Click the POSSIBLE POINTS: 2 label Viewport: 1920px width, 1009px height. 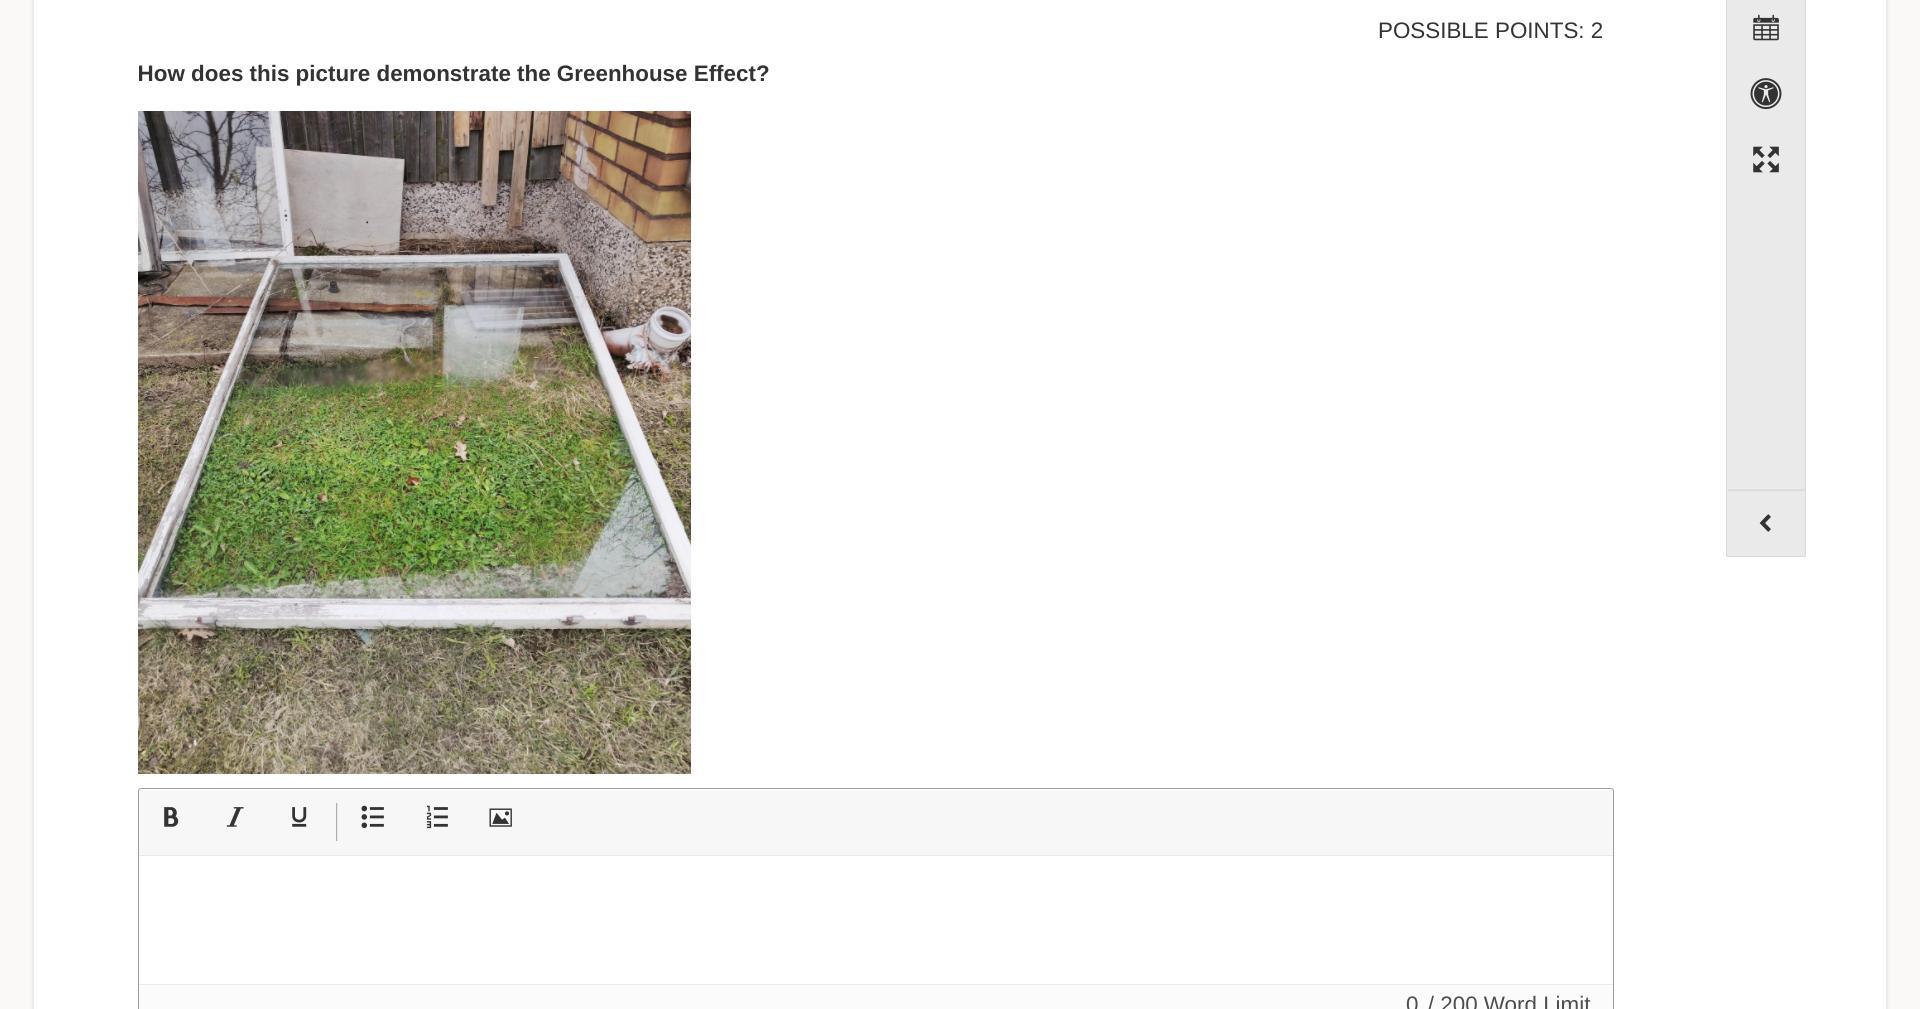[1490, 31]
